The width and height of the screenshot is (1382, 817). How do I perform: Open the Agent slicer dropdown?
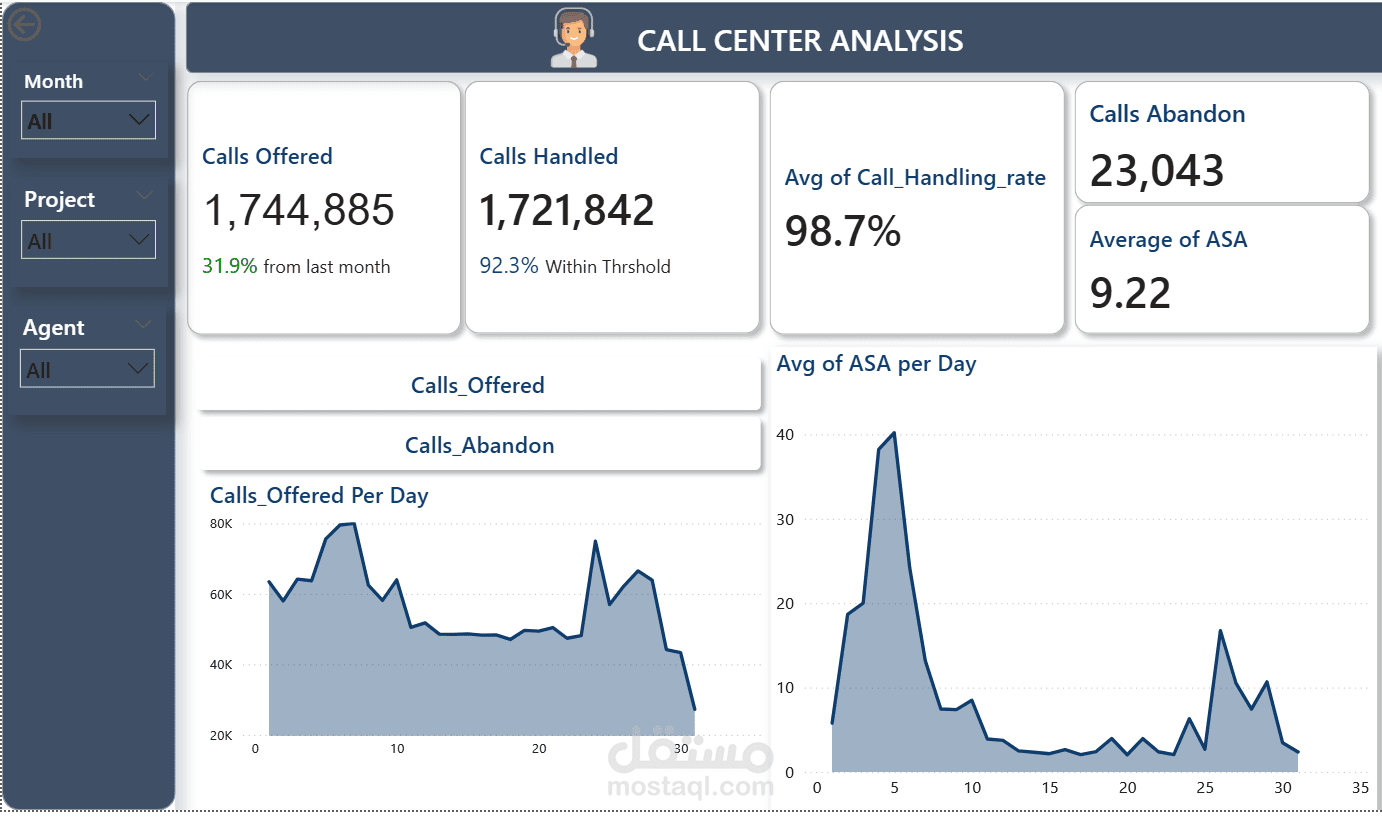point(88,369)
